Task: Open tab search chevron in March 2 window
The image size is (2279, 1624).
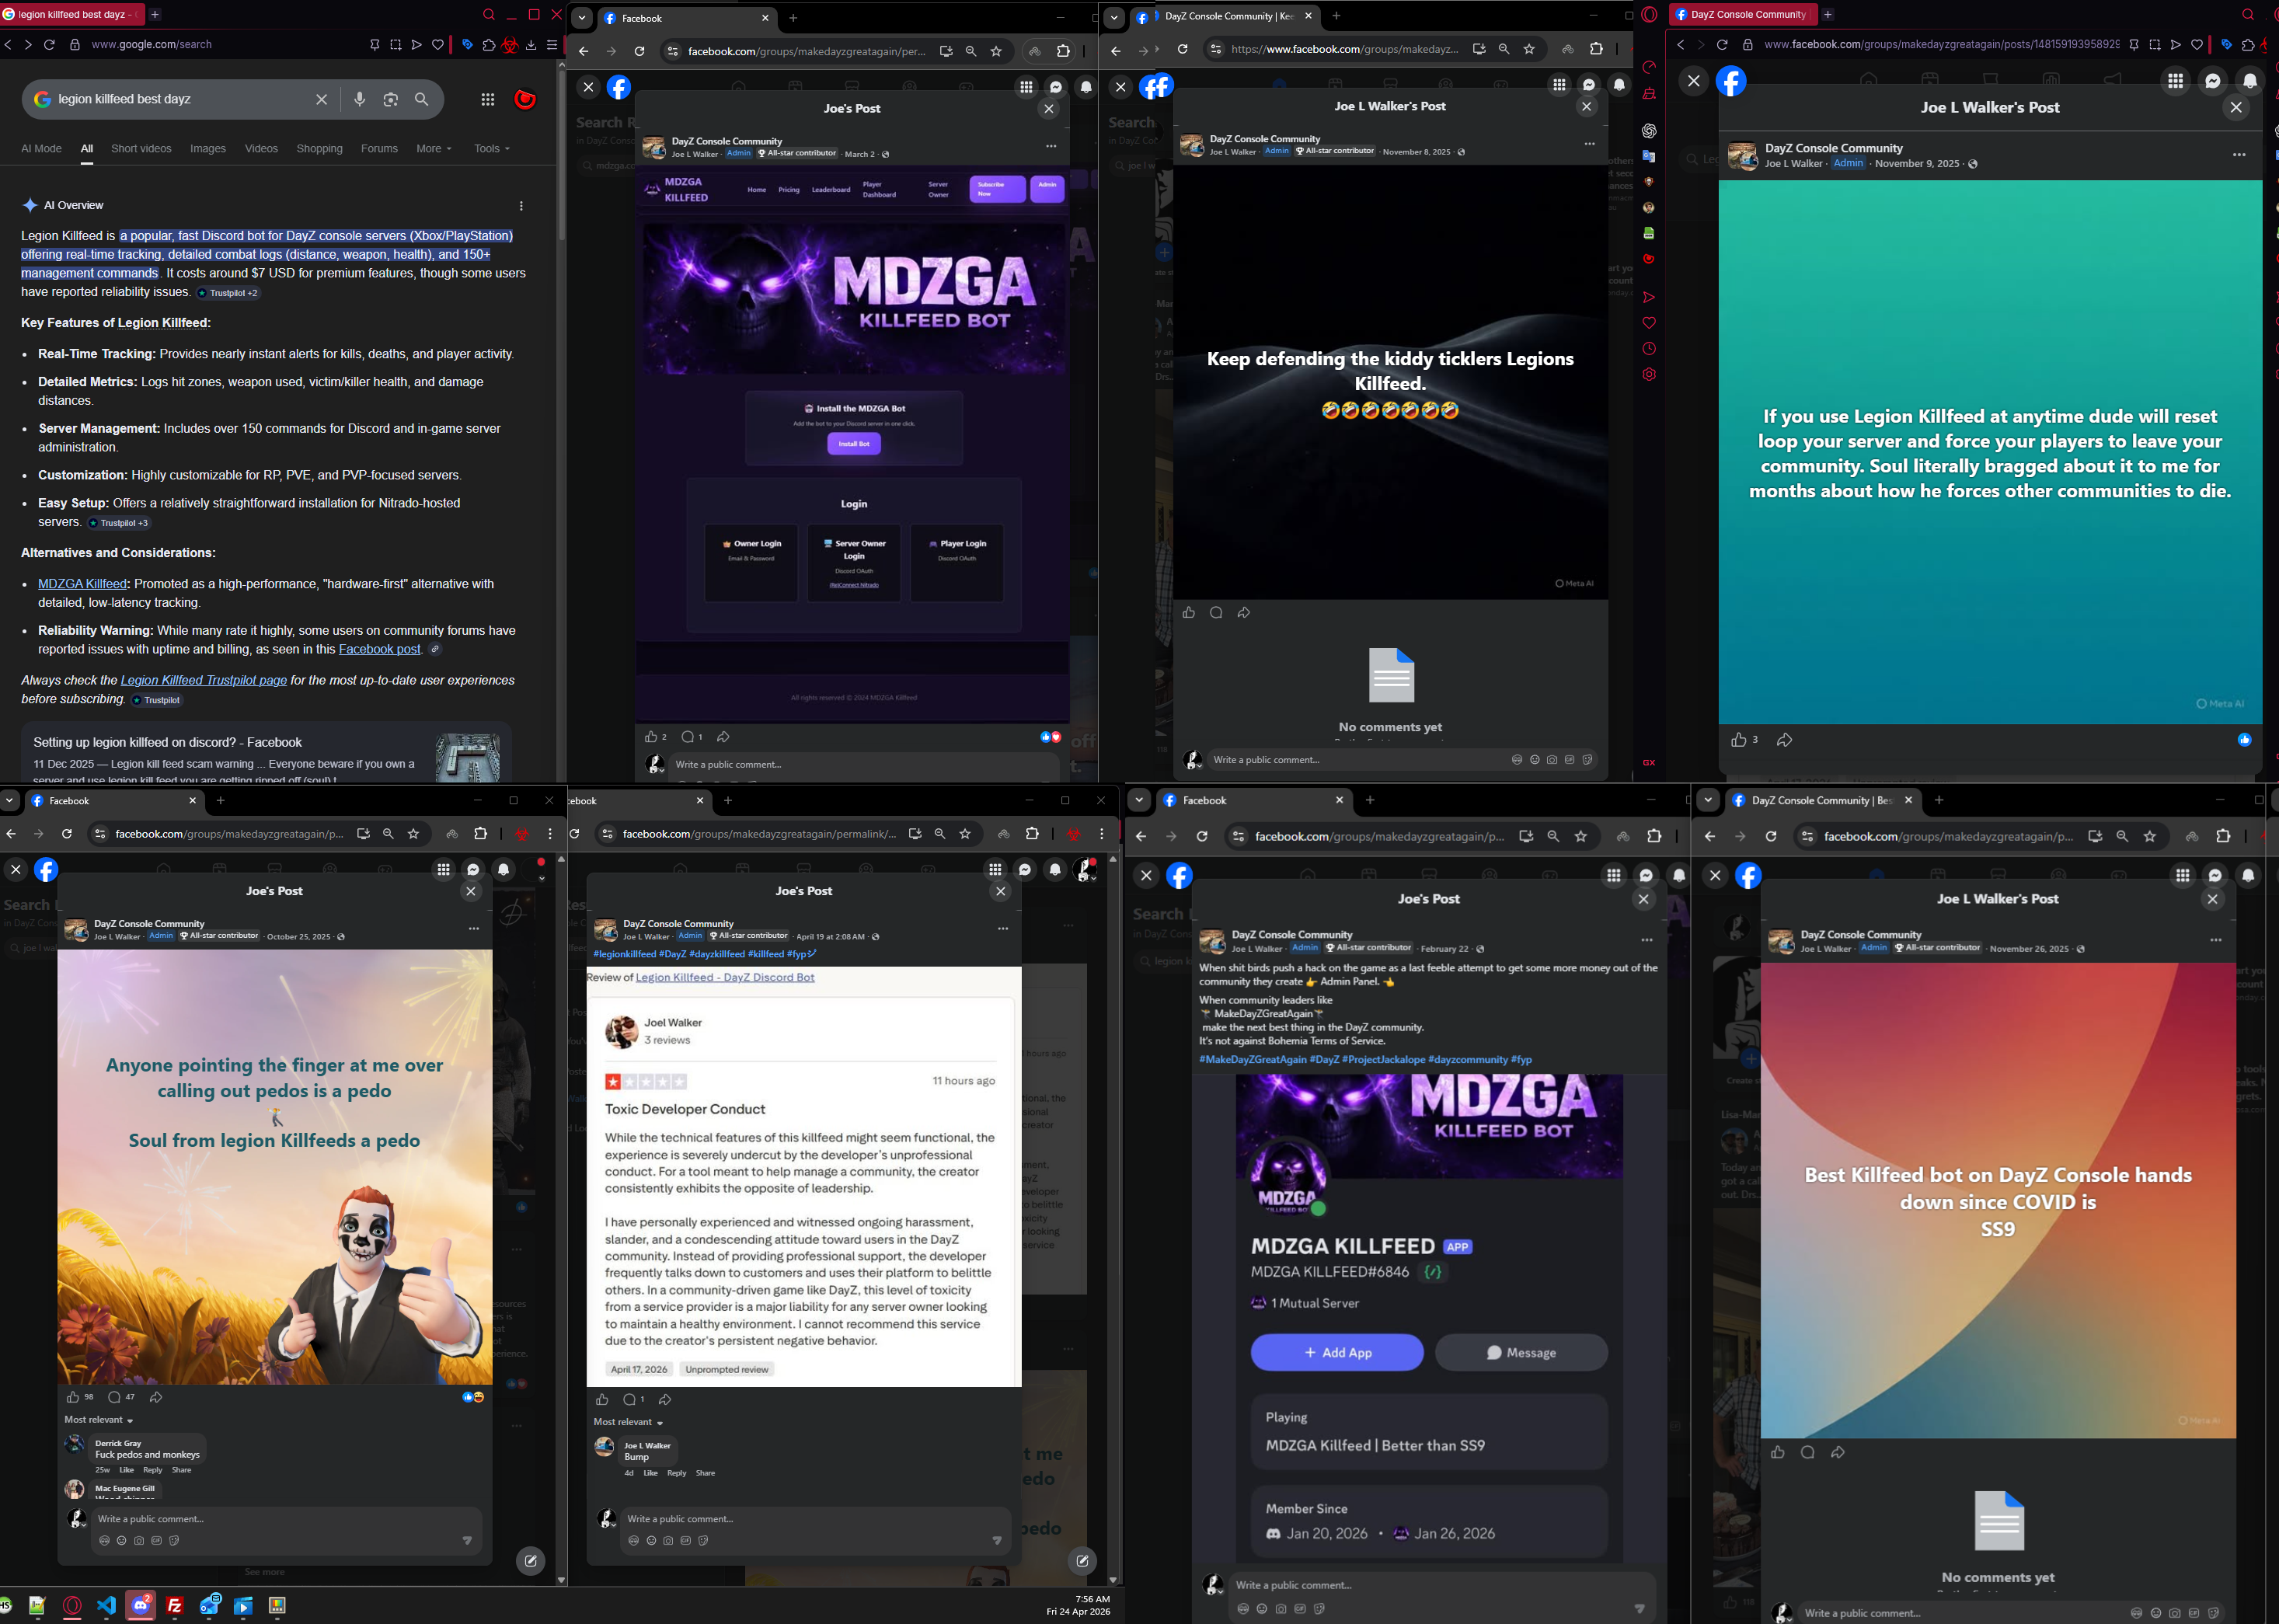Action: pyautogui.click(x=582, y=18)
